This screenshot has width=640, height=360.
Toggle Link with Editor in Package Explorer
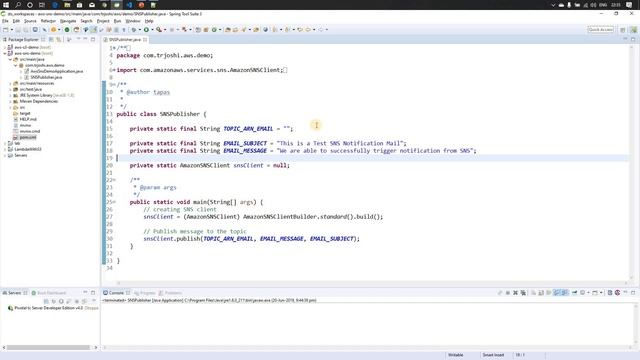point(59,40)
